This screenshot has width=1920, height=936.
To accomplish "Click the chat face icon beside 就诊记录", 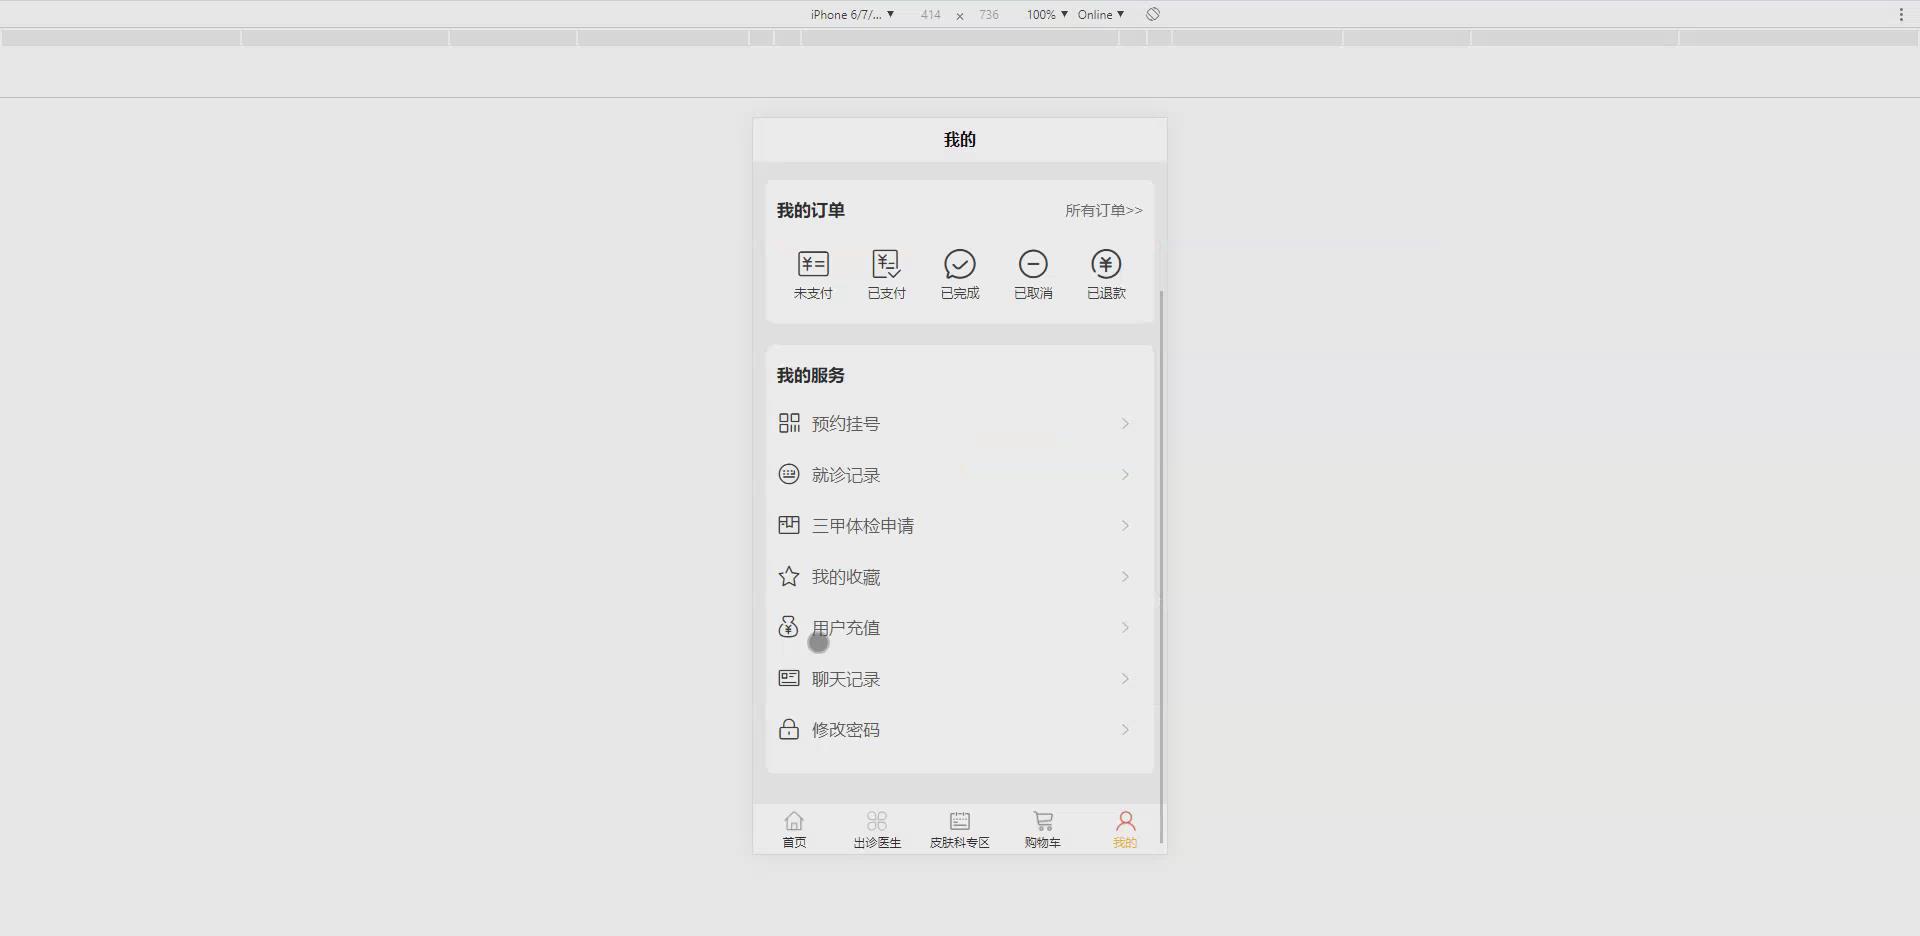I will [789, 474].
